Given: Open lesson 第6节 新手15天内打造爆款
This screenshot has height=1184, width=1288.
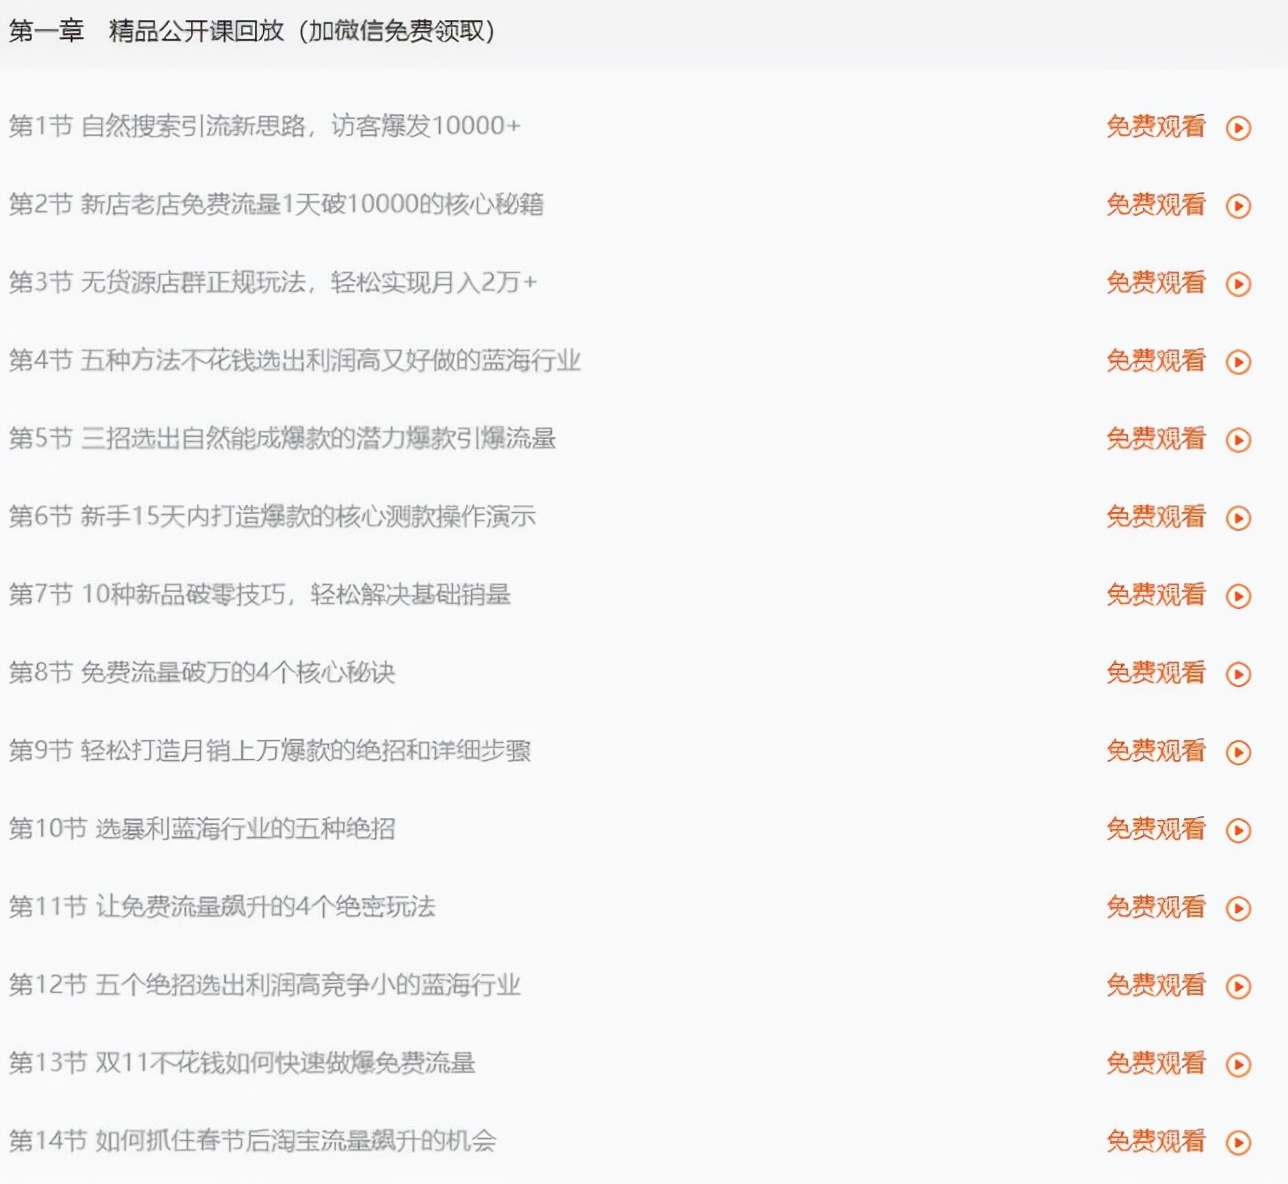Looking at the screenshot, I should pyautogui.click(x=272, y=516).
